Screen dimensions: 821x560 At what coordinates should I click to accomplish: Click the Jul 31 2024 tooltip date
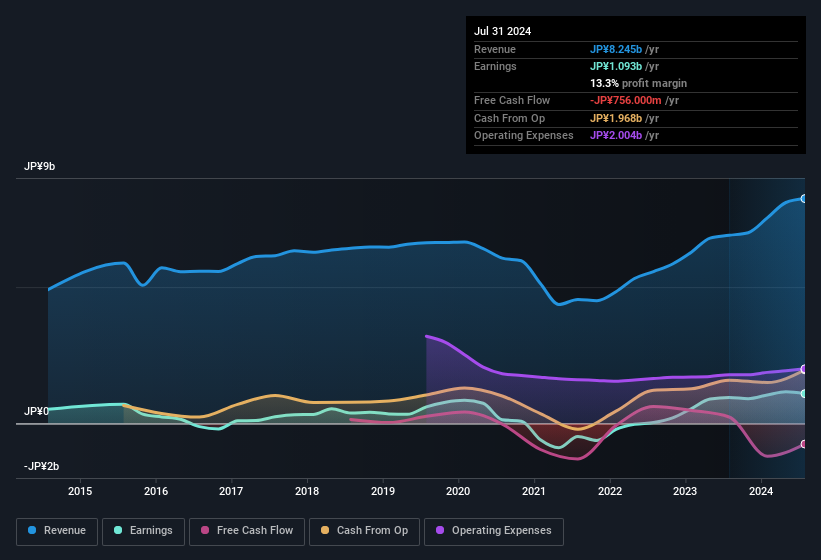pos(503,31)
